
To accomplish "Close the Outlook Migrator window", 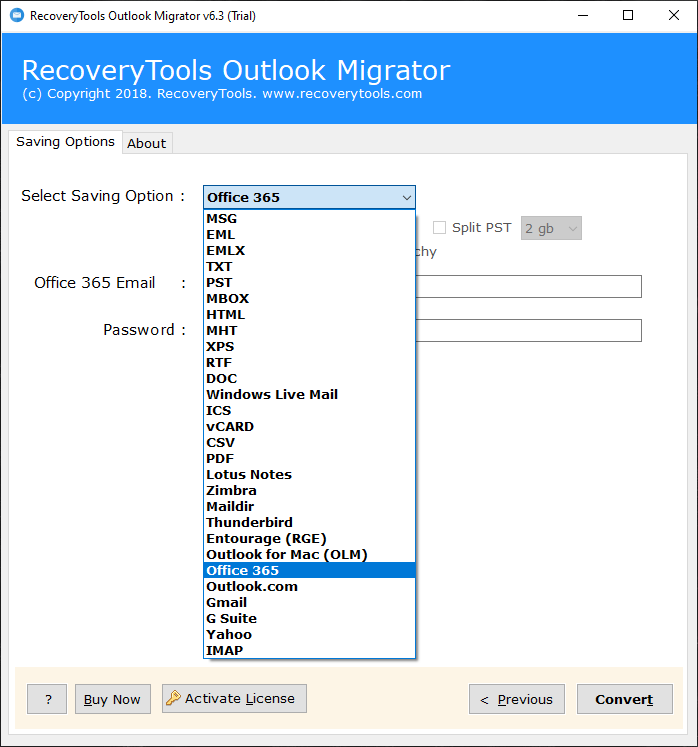I will [x=674, y=15].
